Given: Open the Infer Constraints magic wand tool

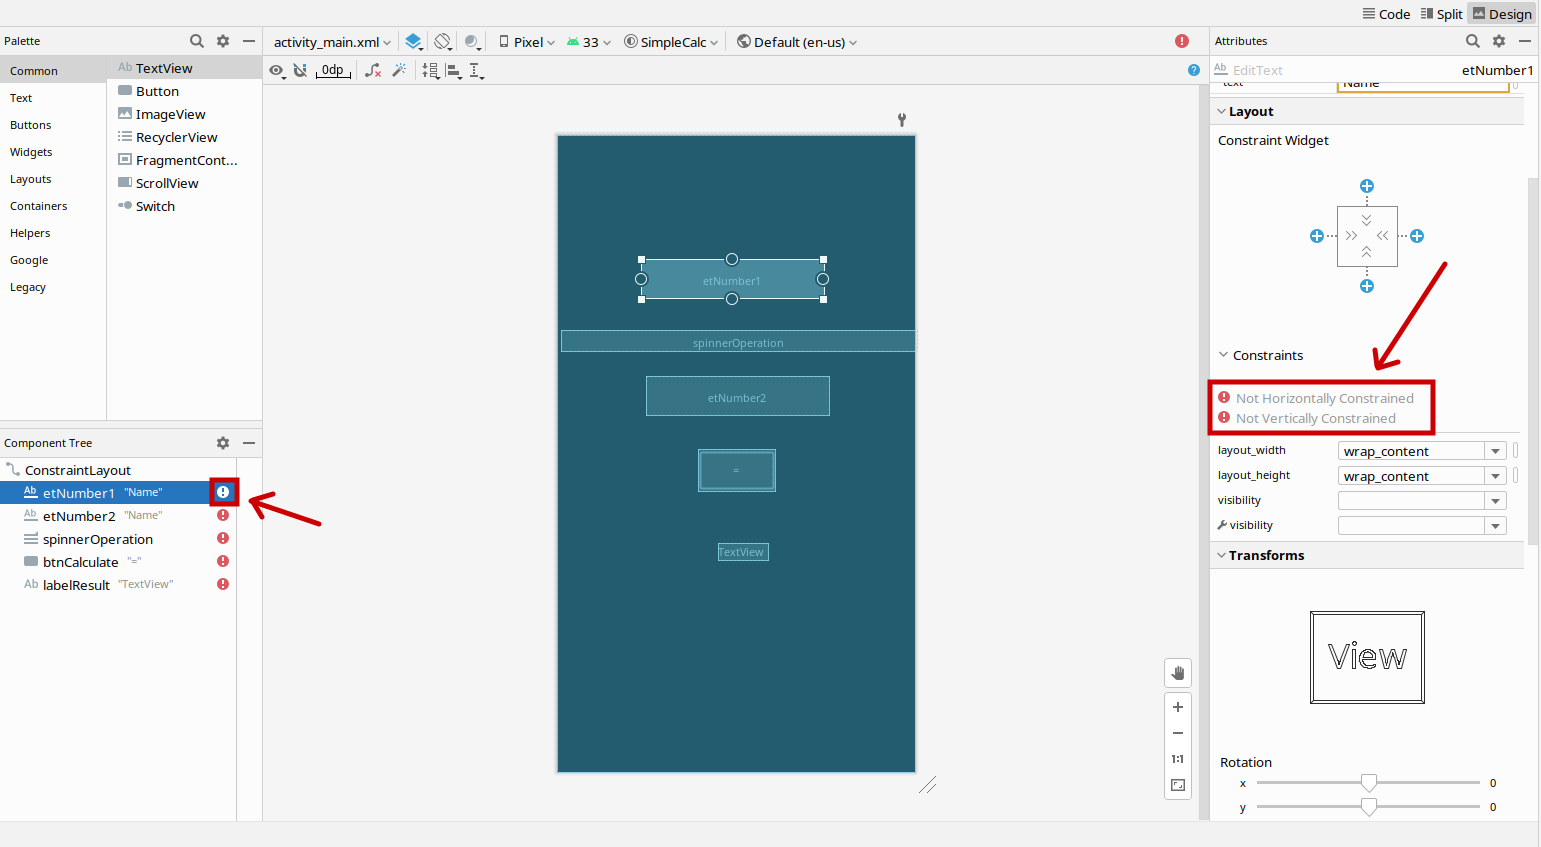Looking at the screenshot, I should [398, 70].
